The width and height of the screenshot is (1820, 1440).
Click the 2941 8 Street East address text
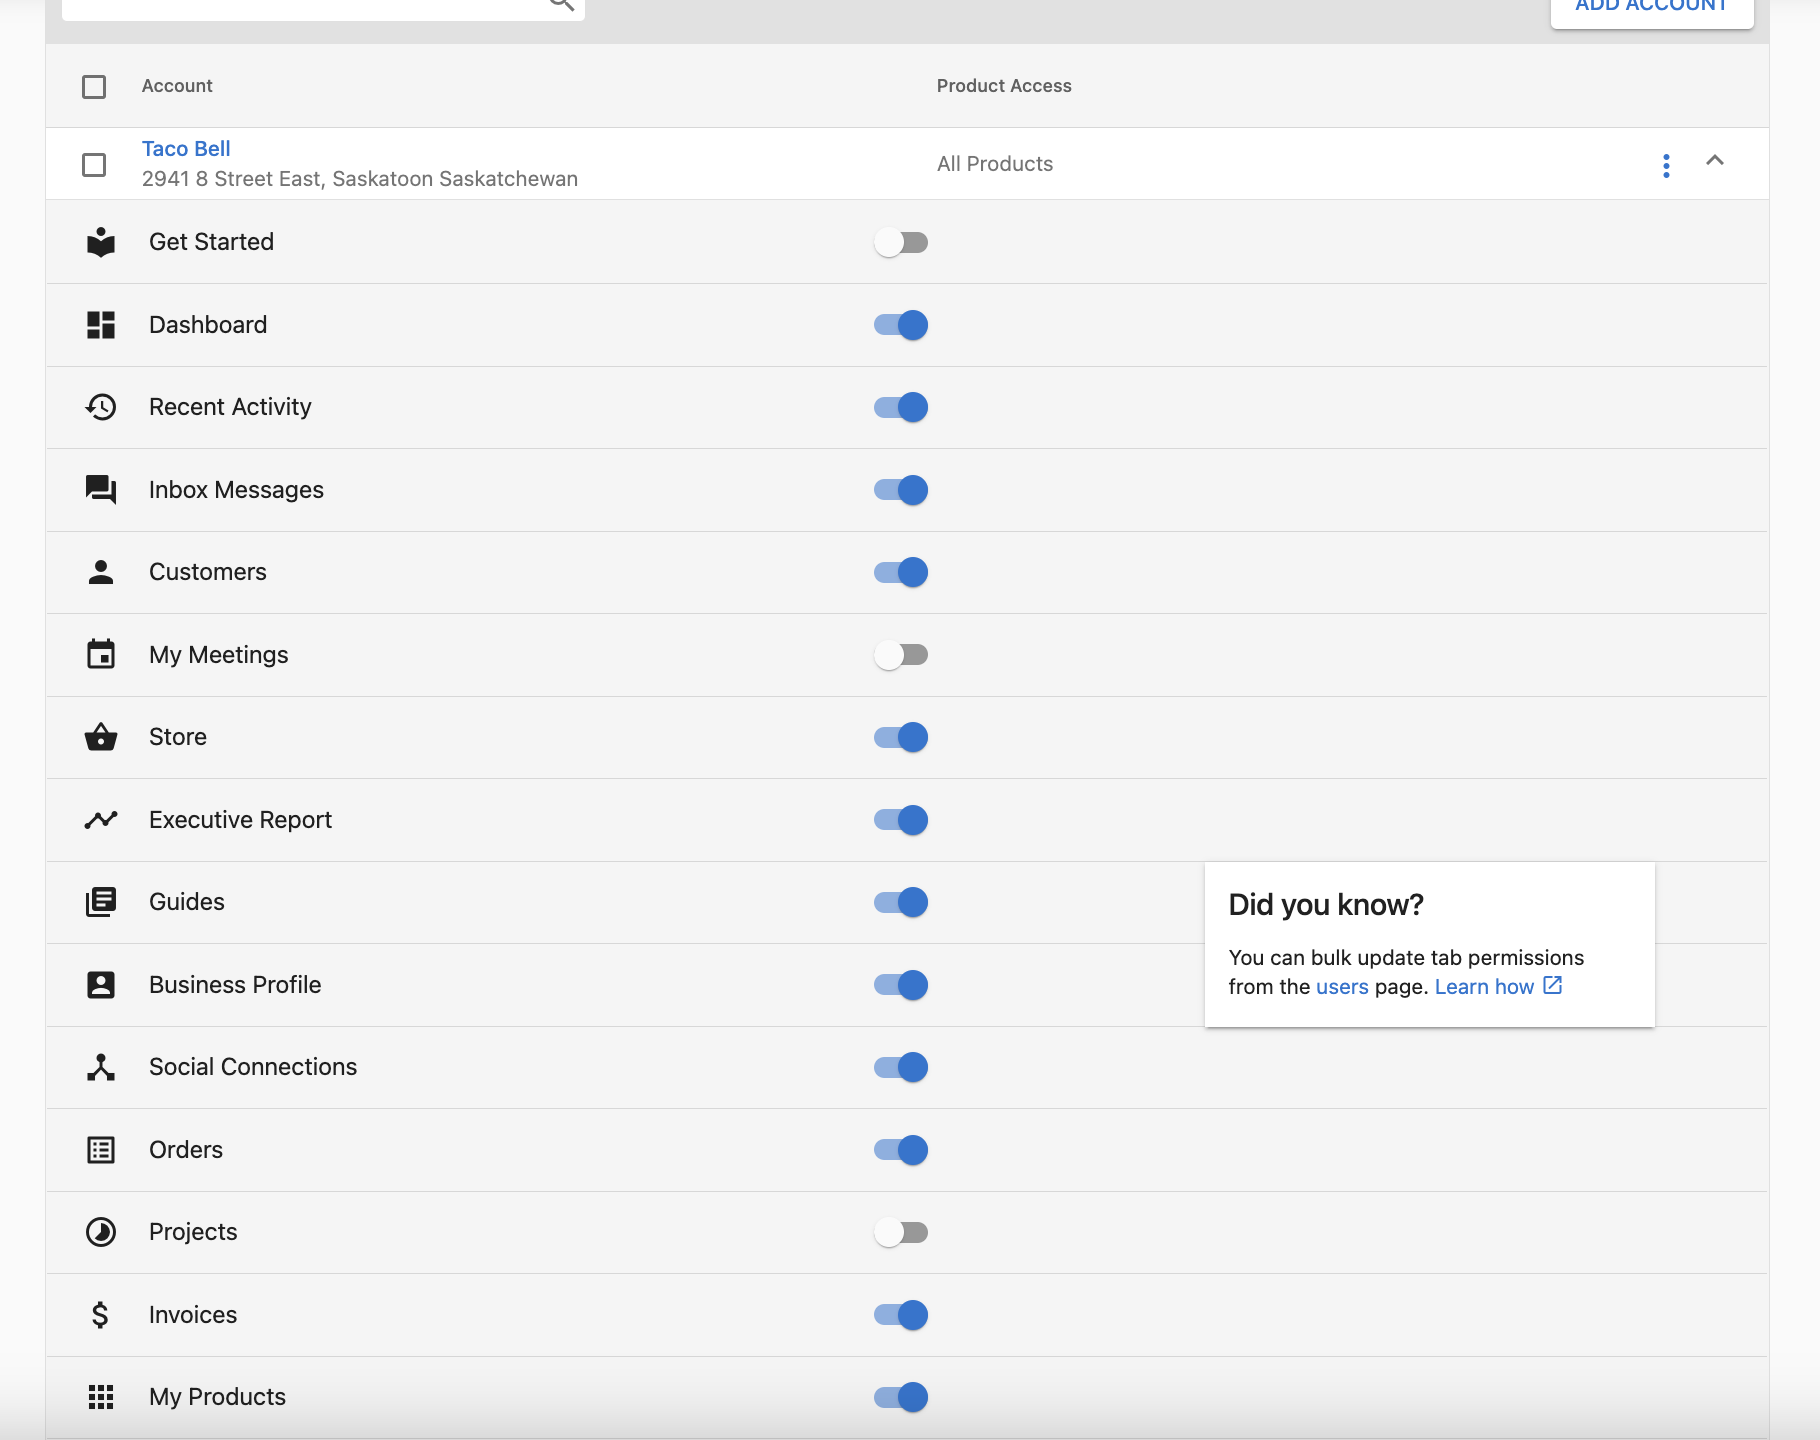coord(360,179)
